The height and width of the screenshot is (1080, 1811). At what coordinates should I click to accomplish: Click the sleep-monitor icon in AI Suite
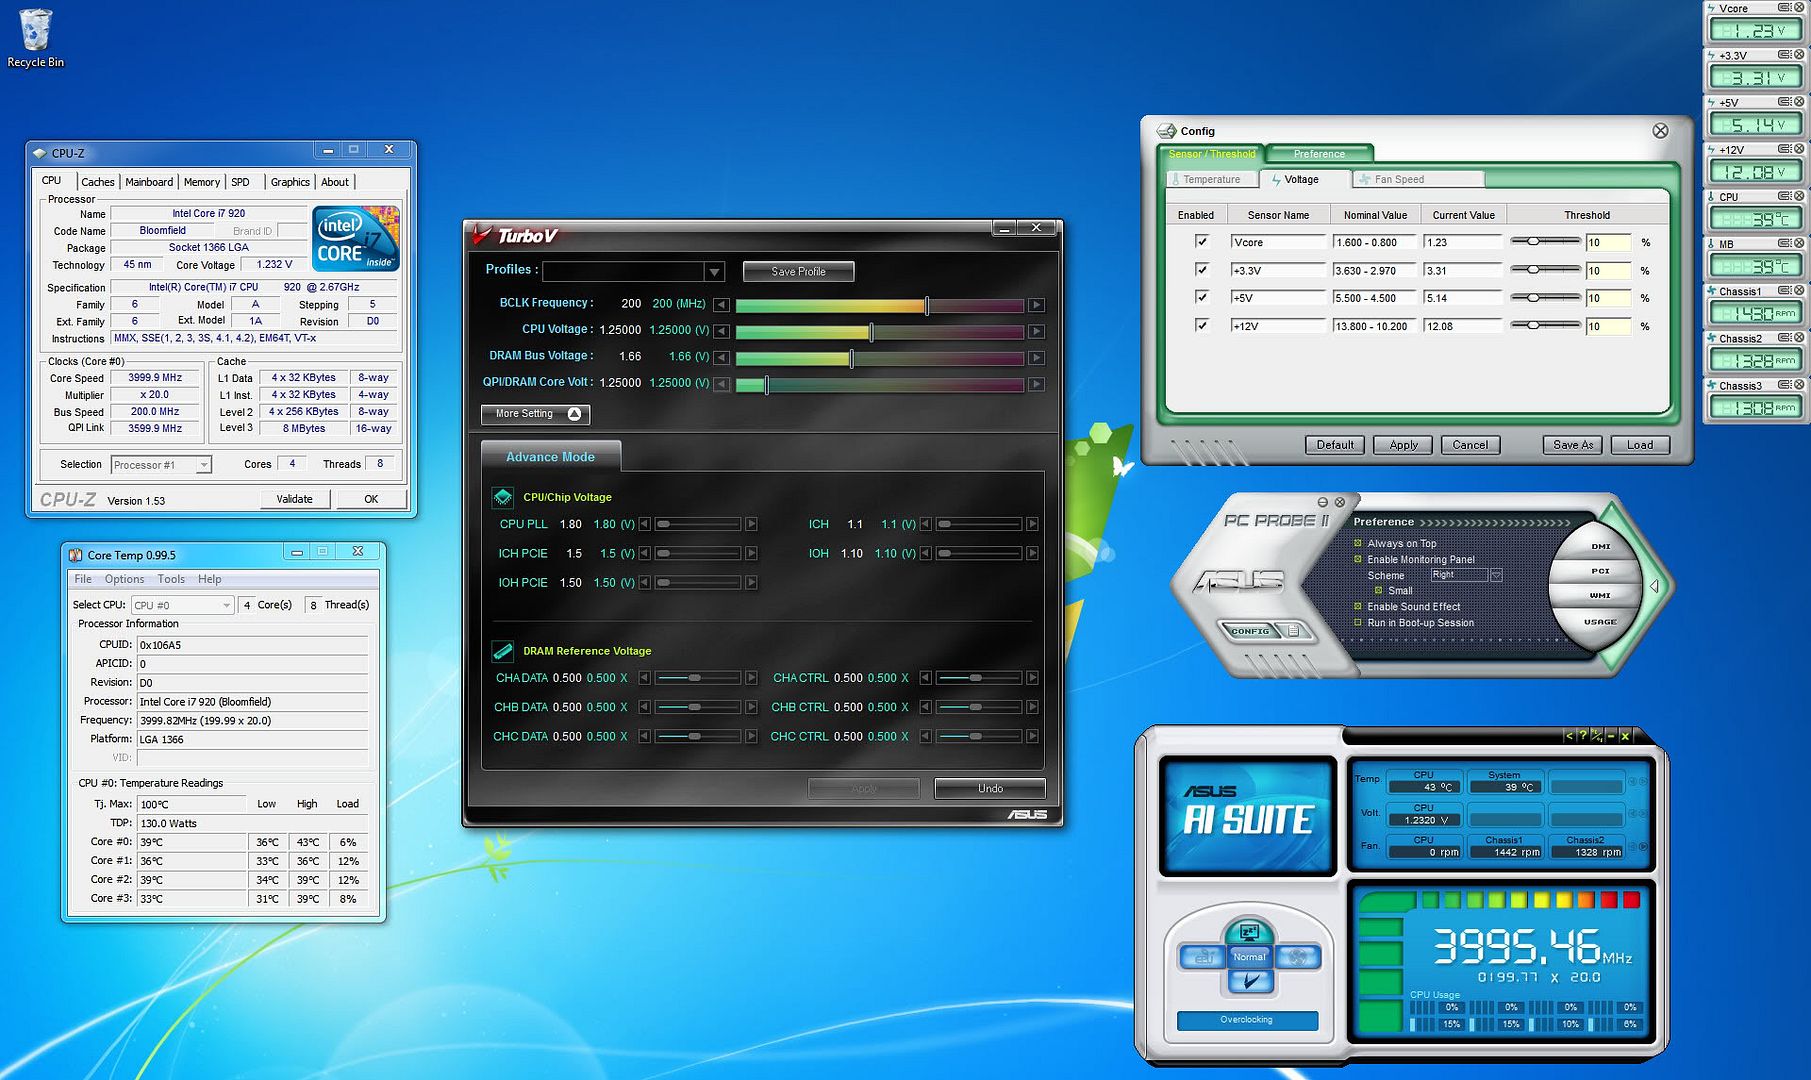coord(1248,933)
